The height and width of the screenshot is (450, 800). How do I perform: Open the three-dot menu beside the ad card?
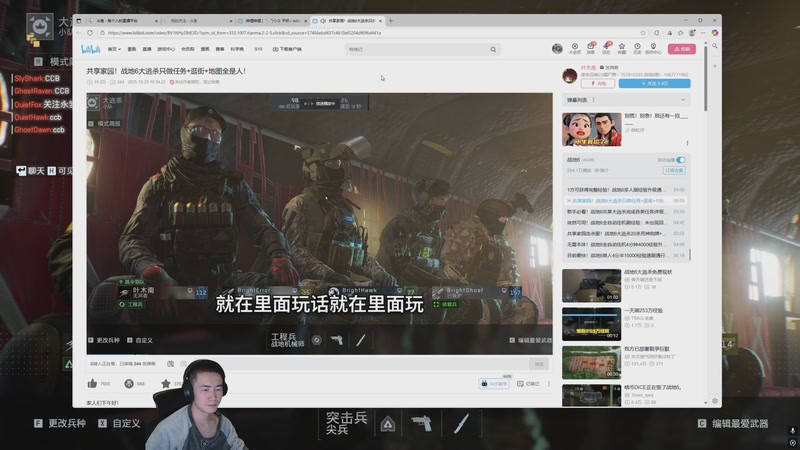[x=687, y=143]
